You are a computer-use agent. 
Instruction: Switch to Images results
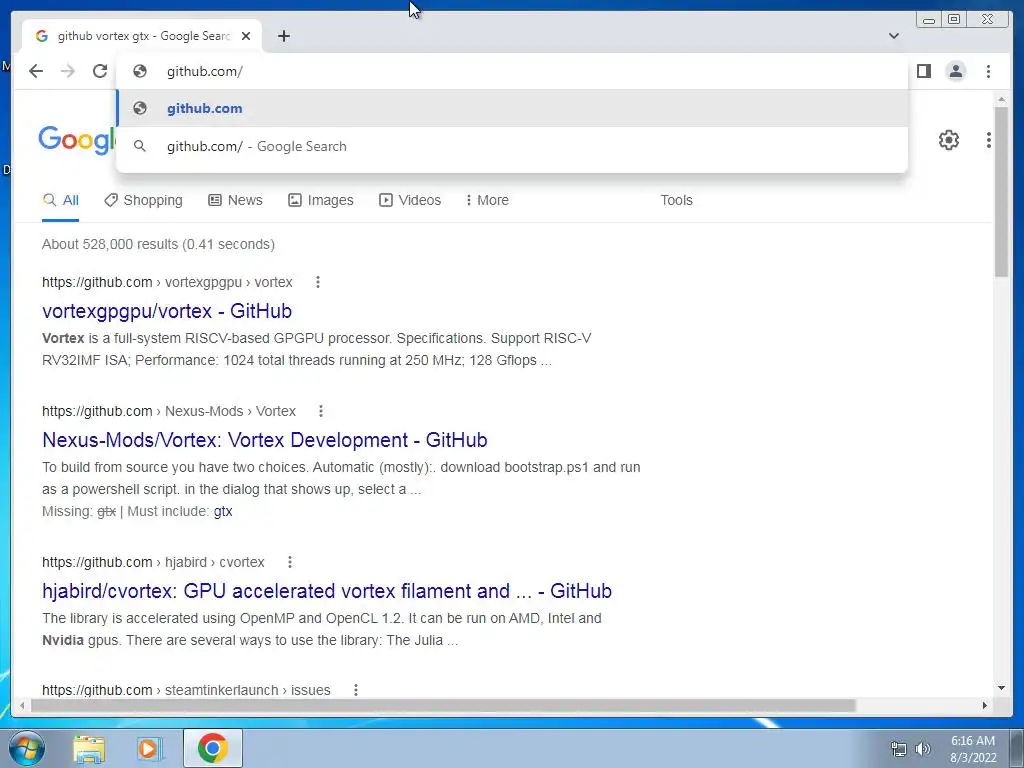pos(321,200)
